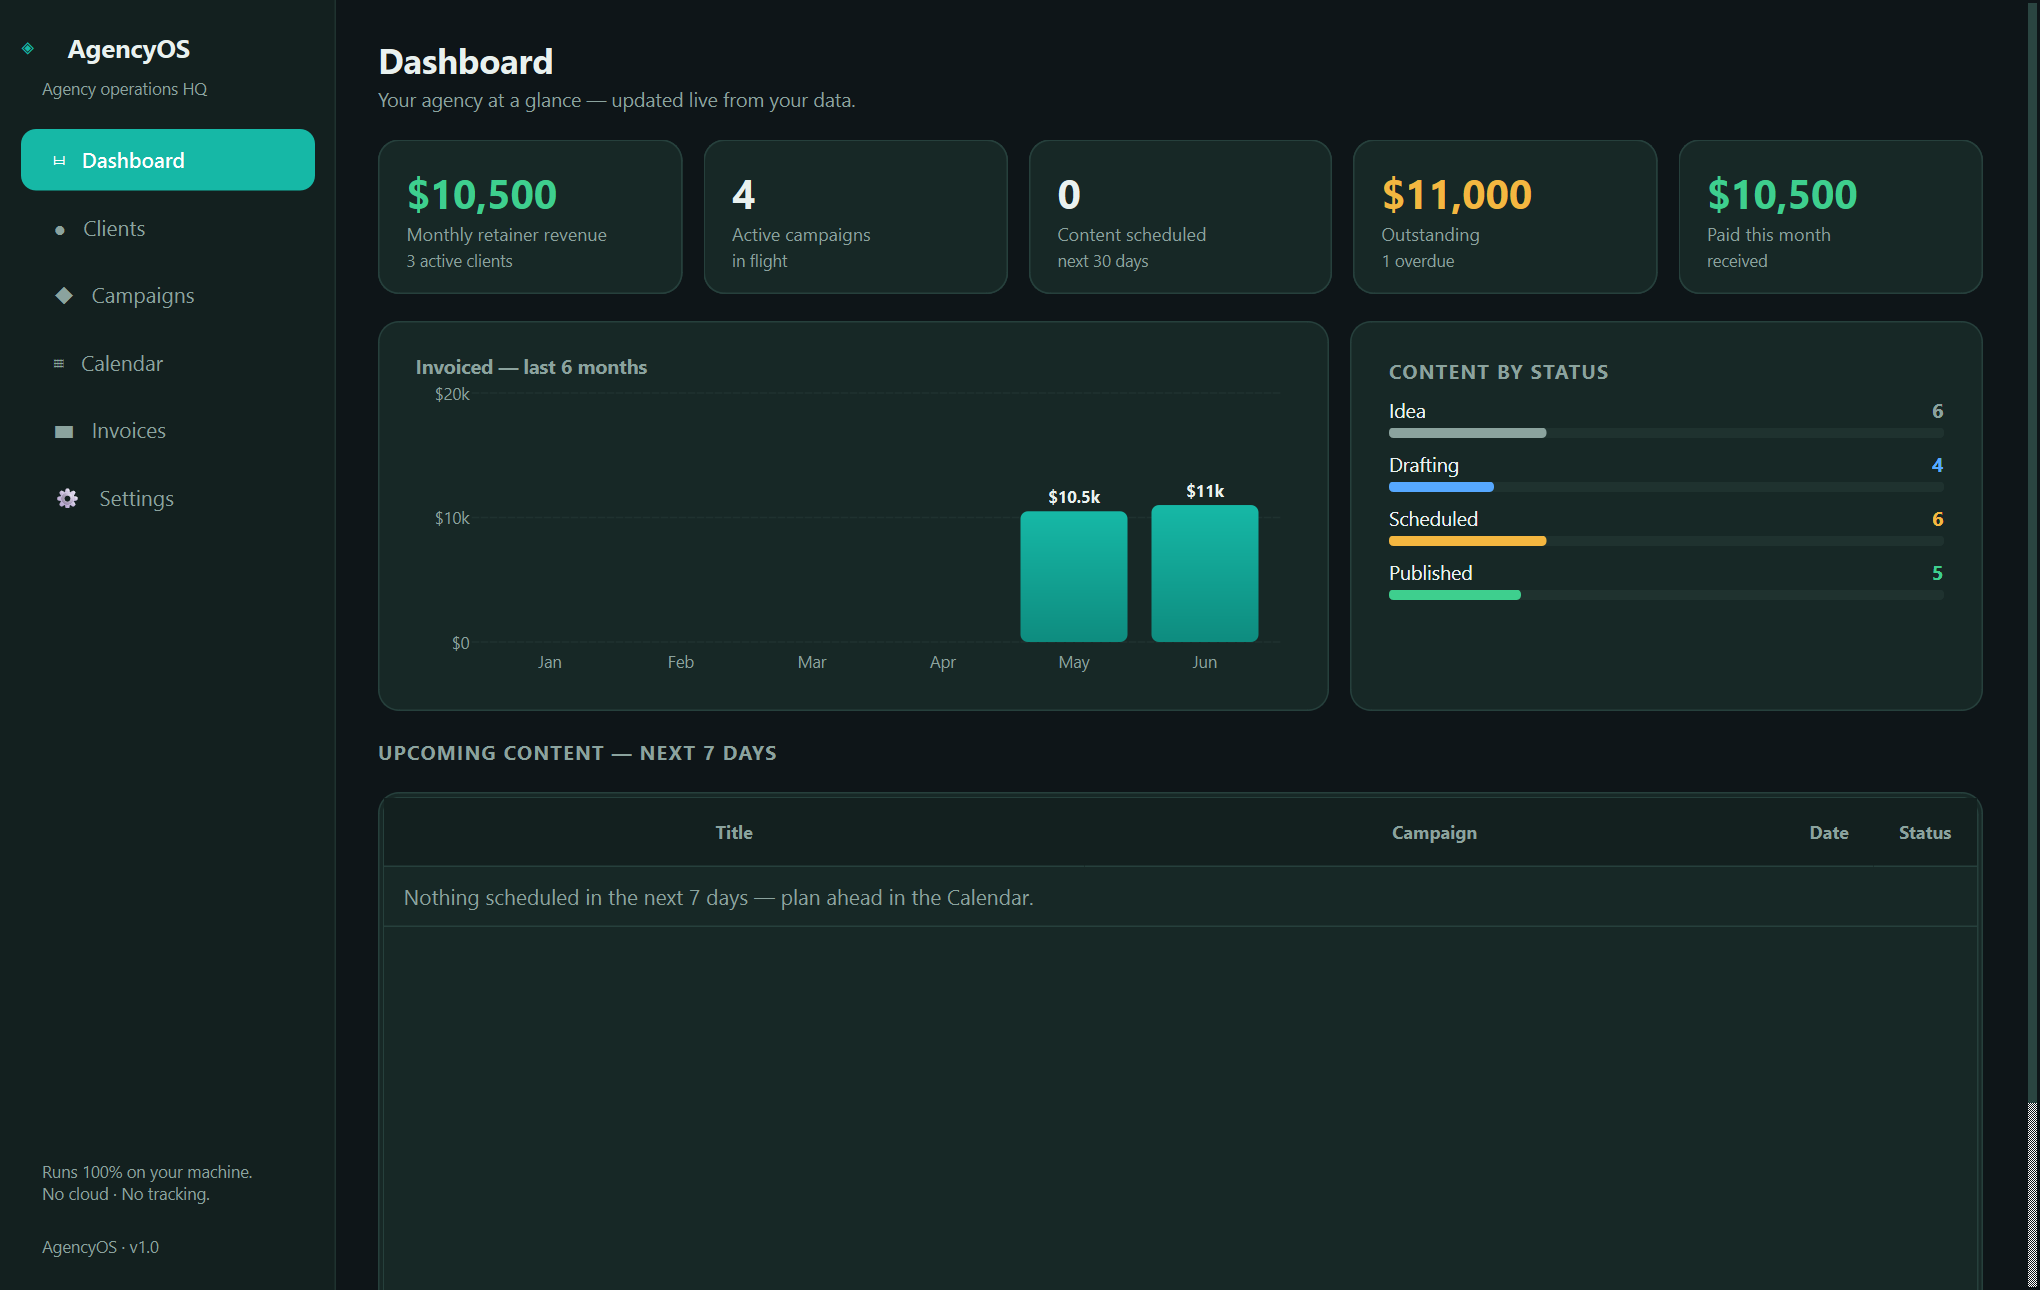Screen dimensions: 2040x1290
Task: Click the AgencyOS brand title
Action: (x=129, y=49)
